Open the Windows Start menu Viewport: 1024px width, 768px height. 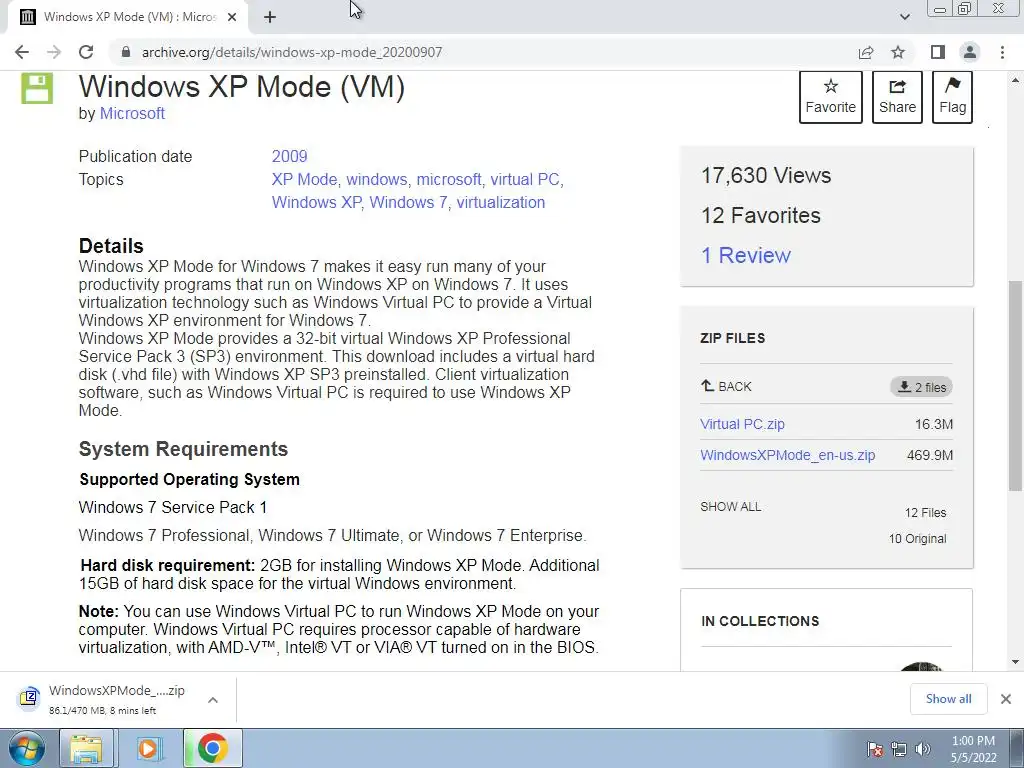(x=27, y=748)
